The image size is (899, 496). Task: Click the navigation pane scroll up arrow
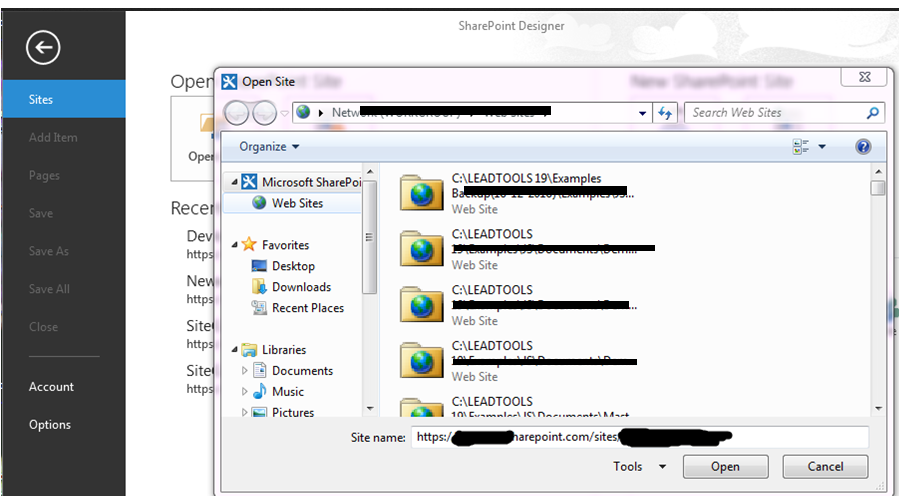coord(370,171)
